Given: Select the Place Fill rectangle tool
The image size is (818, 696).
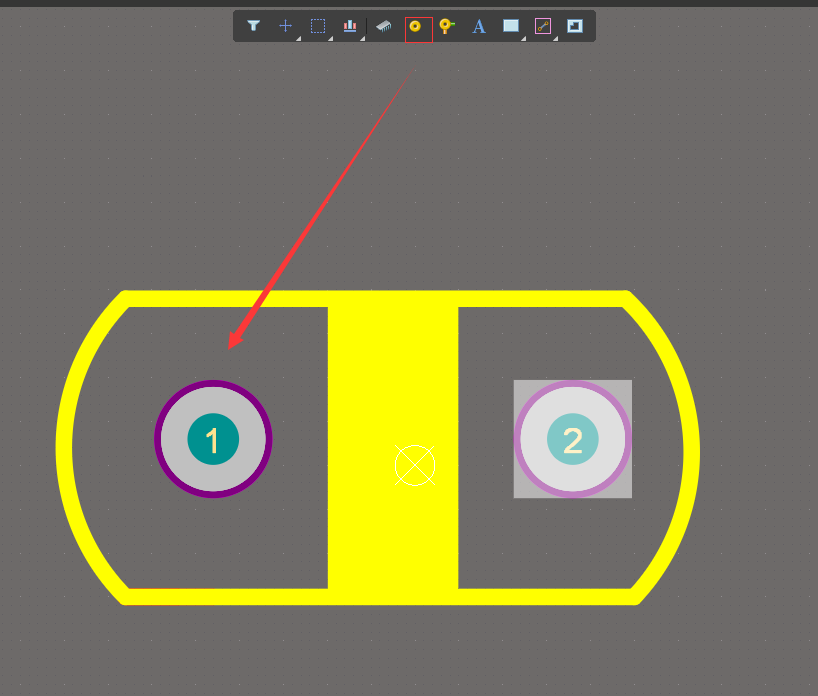Looking at the screenshot, I should [x=511, y=26].
